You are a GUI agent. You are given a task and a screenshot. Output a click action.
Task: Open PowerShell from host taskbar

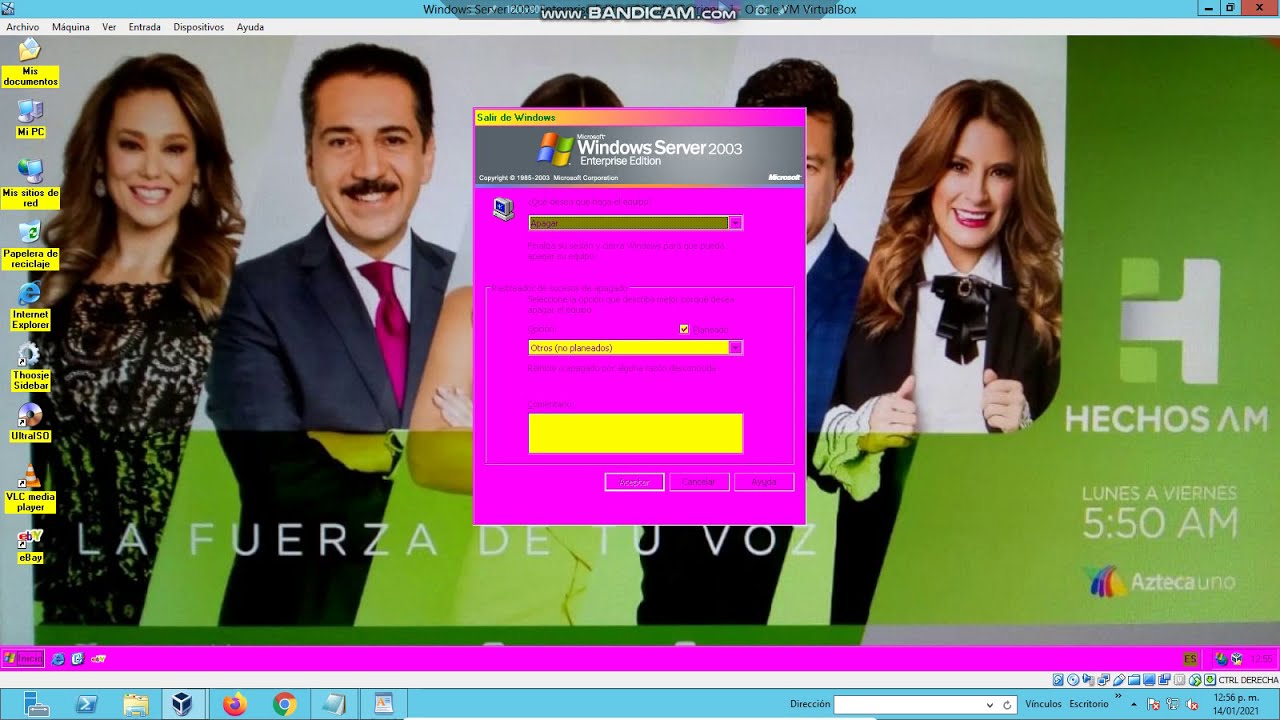86,704
